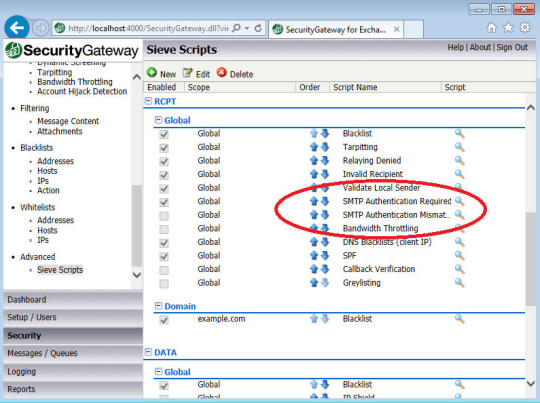Click the browser Forward arrow button
540x403 pixels.
[x=40, y=28]
